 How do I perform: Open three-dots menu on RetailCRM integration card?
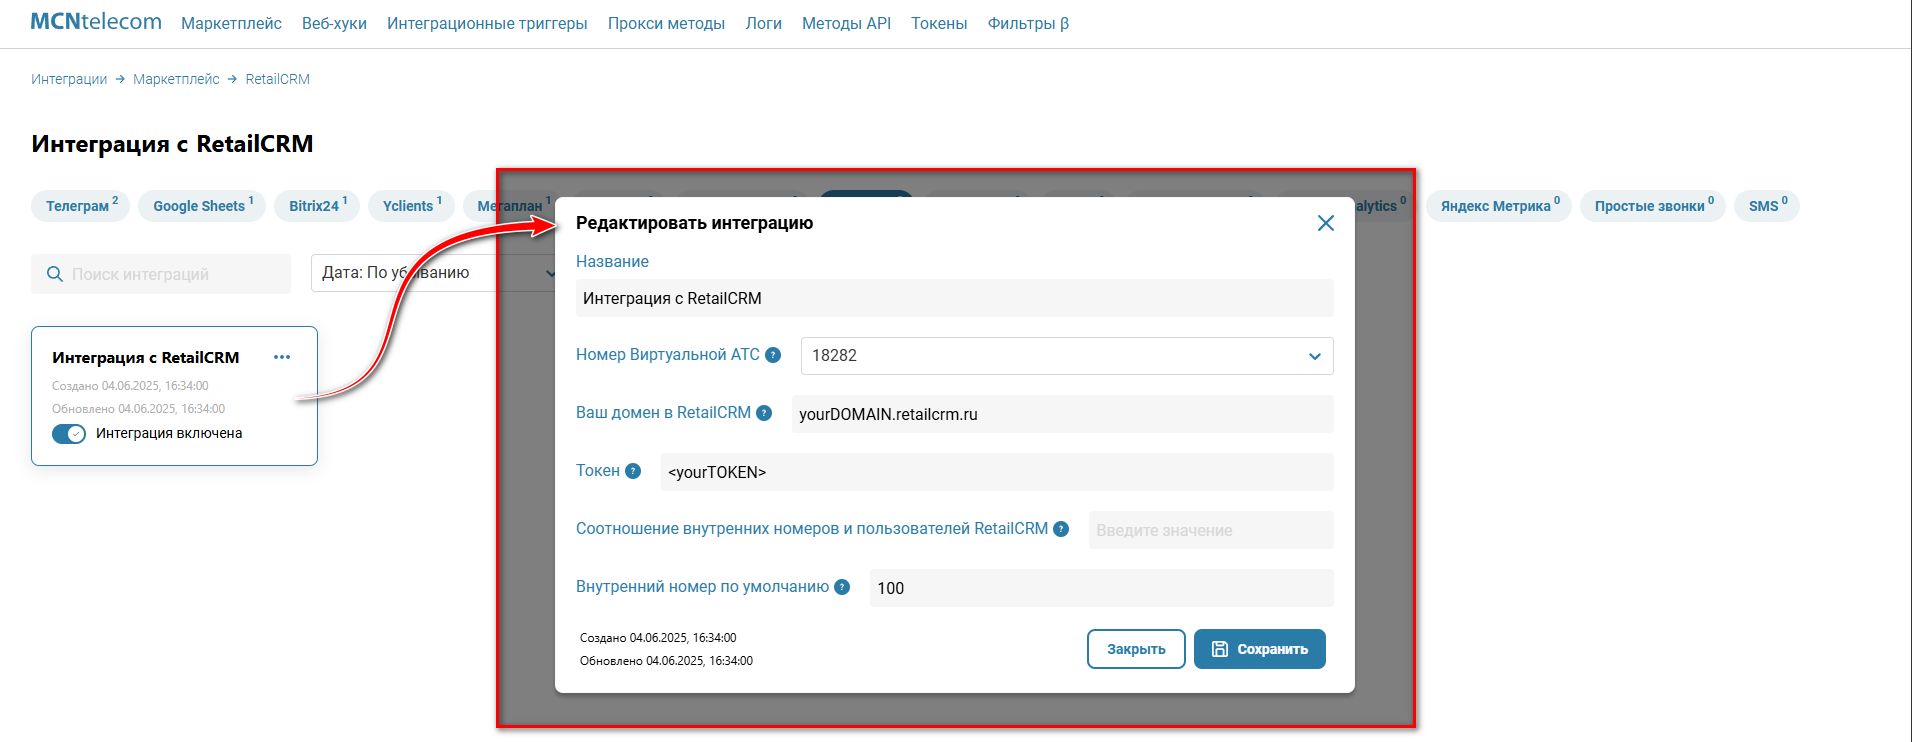click(282, 357)
